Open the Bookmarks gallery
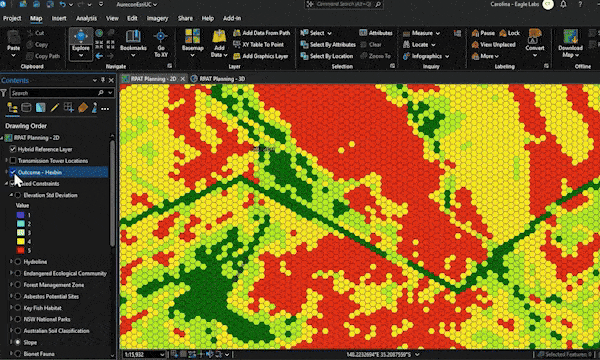The image size is (600, 360). [133, 43]
